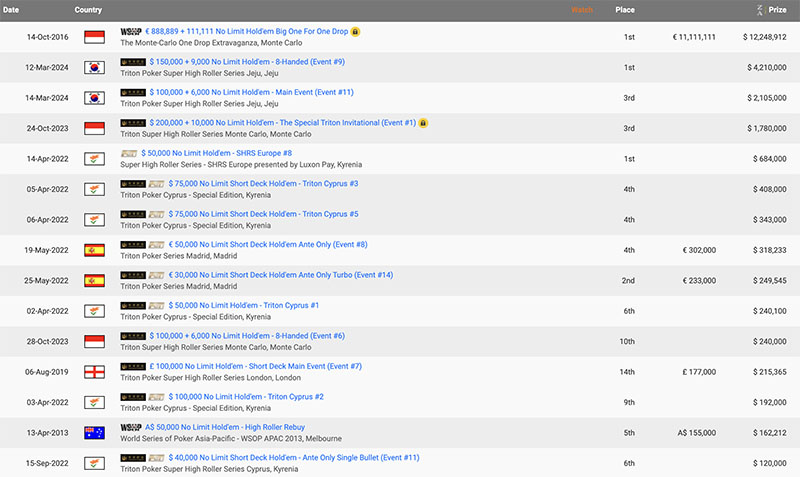
Task: Click the WSOP logo on Big One For One Drop
Action: tap(131, 32)
